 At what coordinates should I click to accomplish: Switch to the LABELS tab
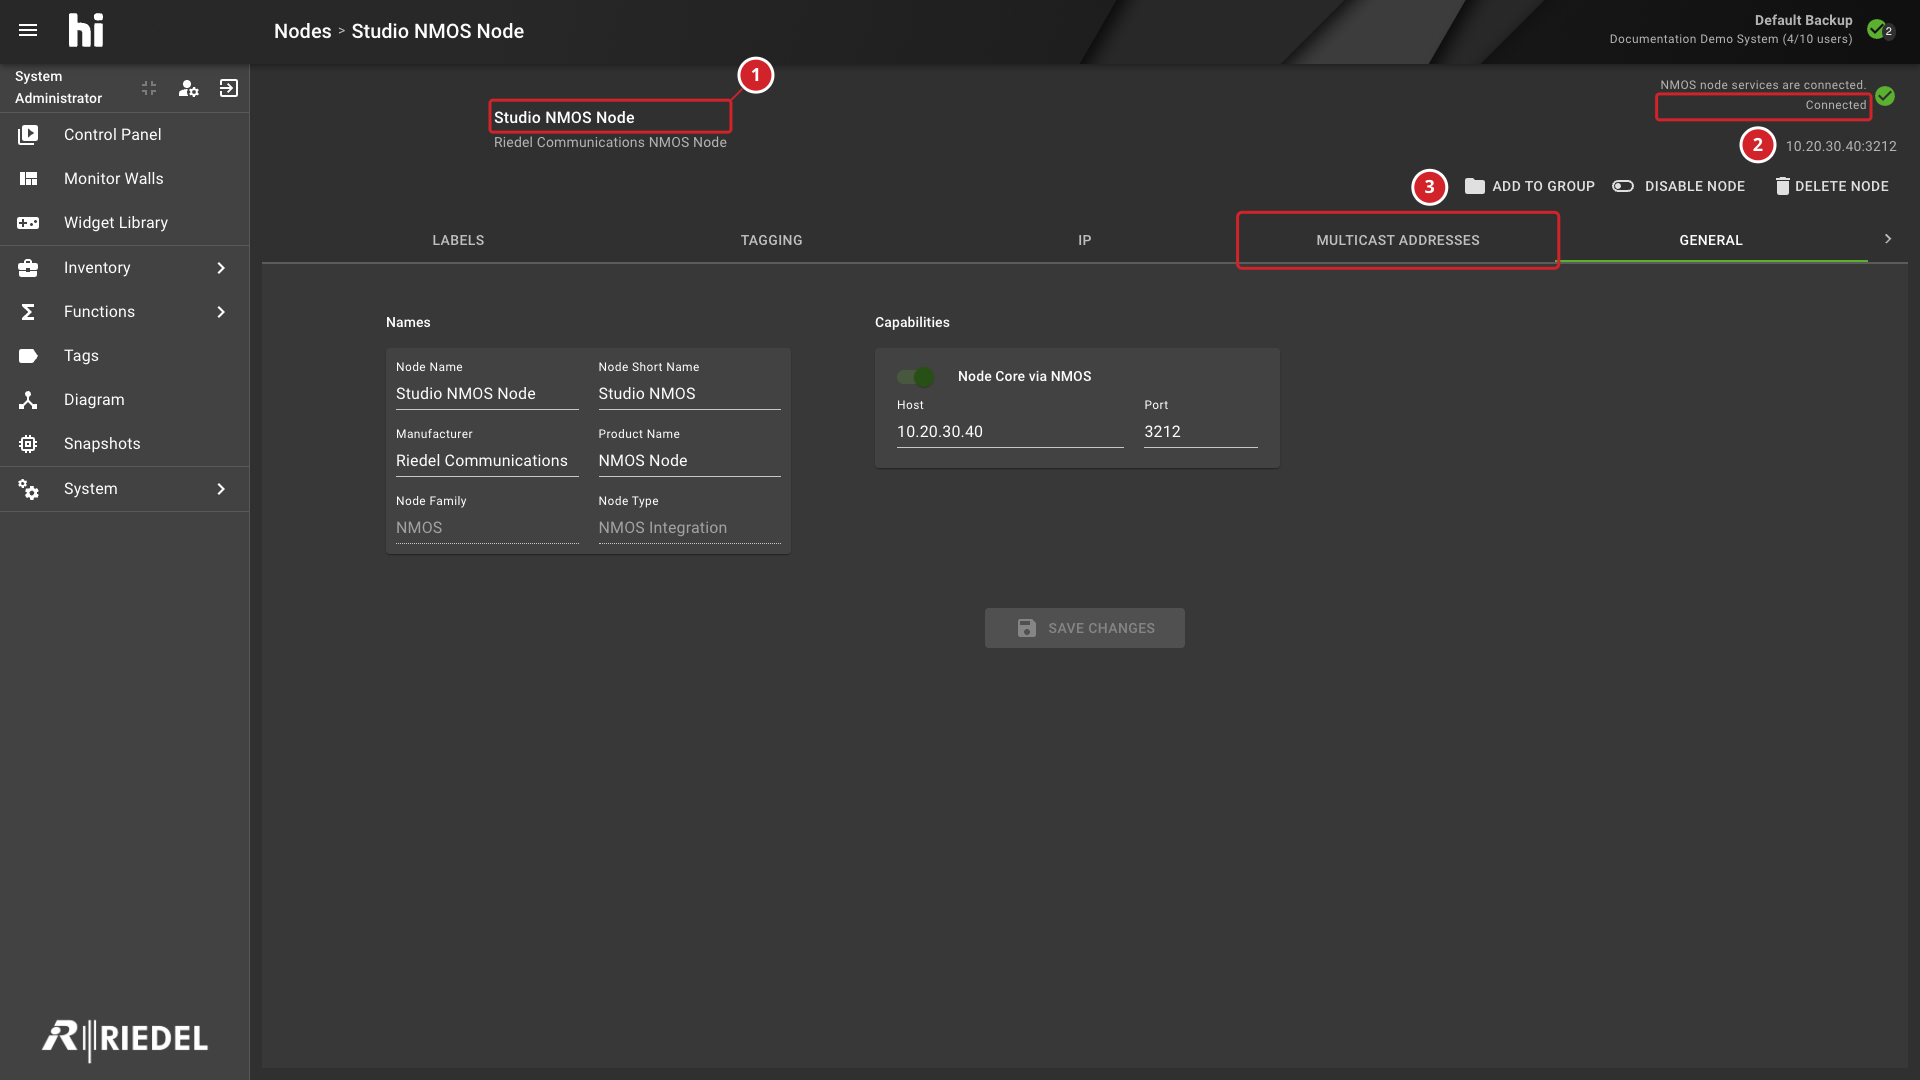tap(458, 240)
